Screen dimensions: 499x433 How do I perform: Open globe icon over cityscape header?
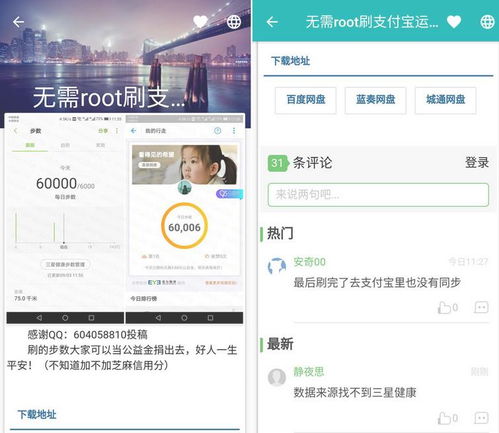pos(234,22)
